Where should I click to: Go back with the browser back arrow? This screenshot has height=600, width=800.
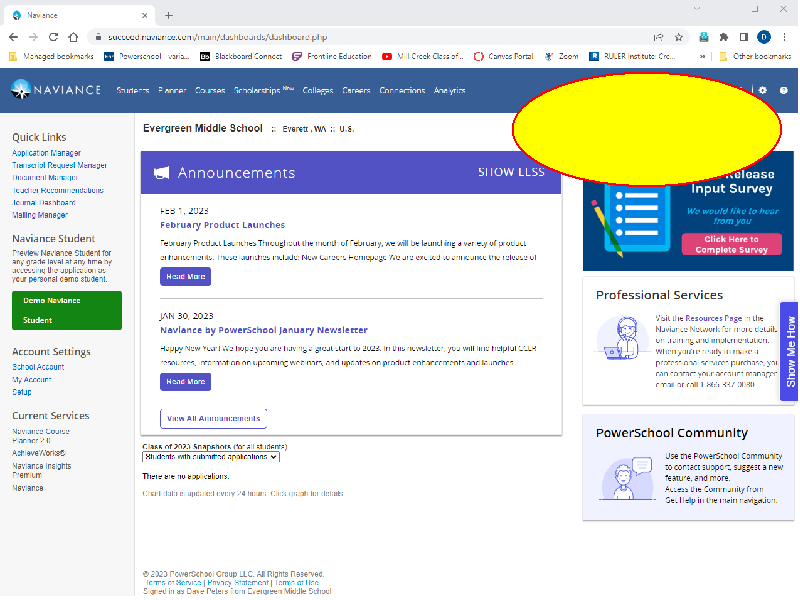tap(14, 37)
